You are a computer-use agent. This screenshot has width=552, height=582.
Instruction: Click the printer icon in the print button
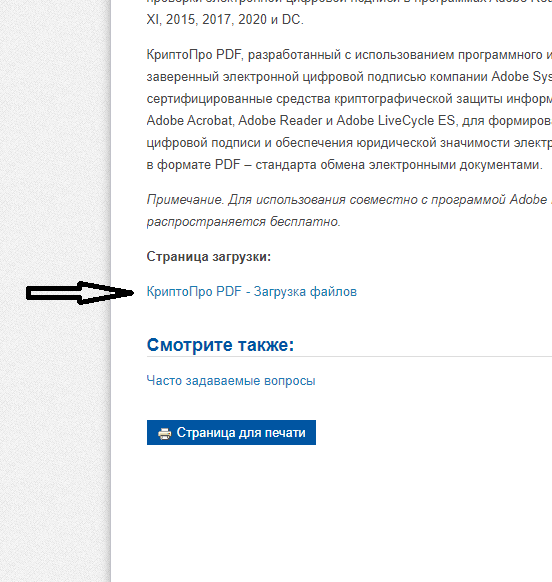(164, 433)
